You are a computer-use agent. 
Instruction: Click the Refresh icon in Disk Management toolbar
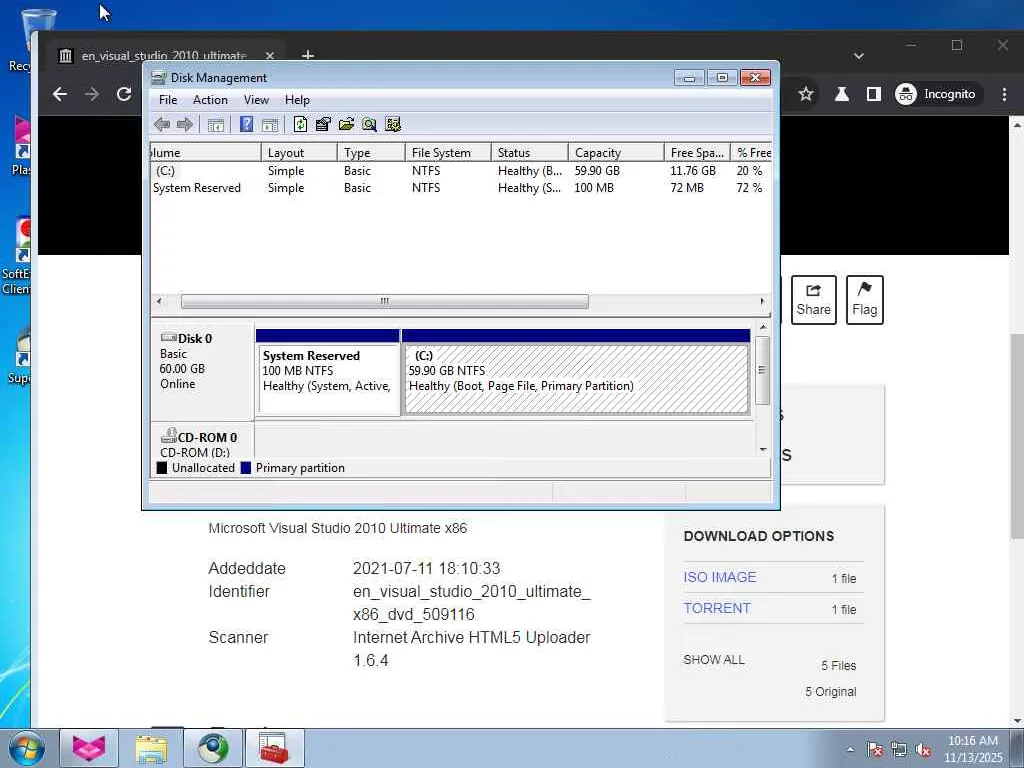(300, 124)
